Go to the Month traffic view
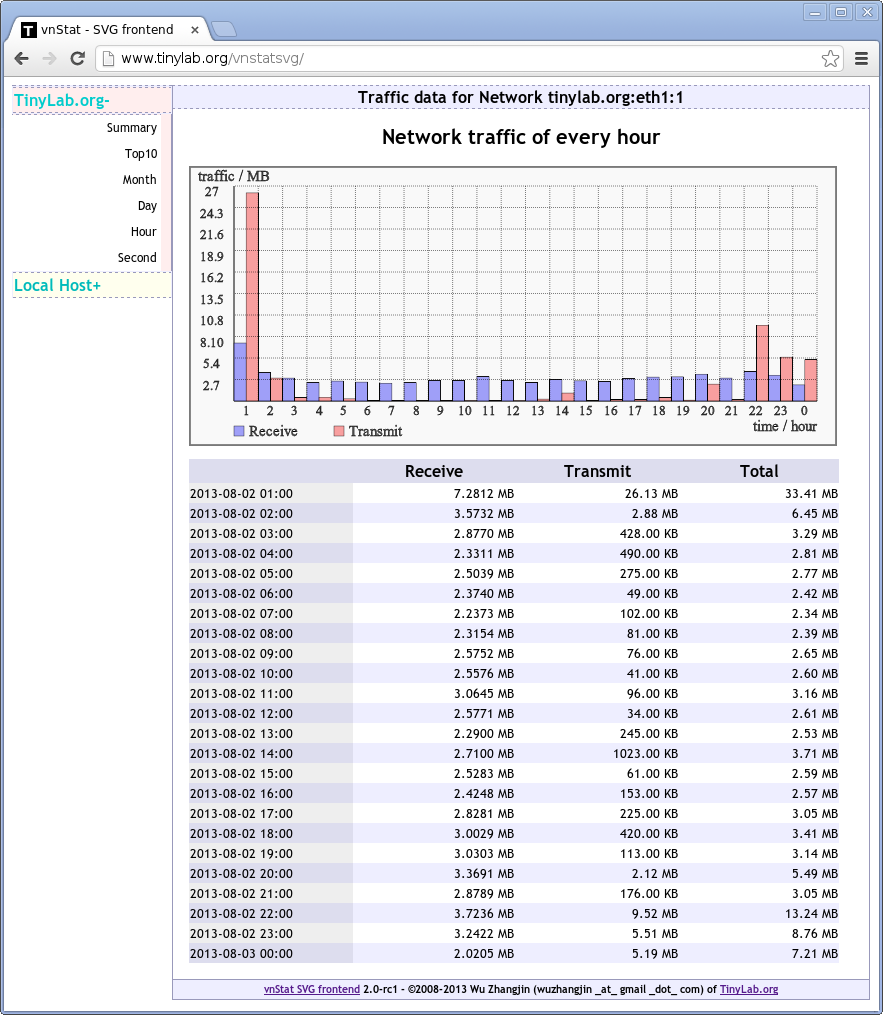883x1015 pixels. point(140,180)
